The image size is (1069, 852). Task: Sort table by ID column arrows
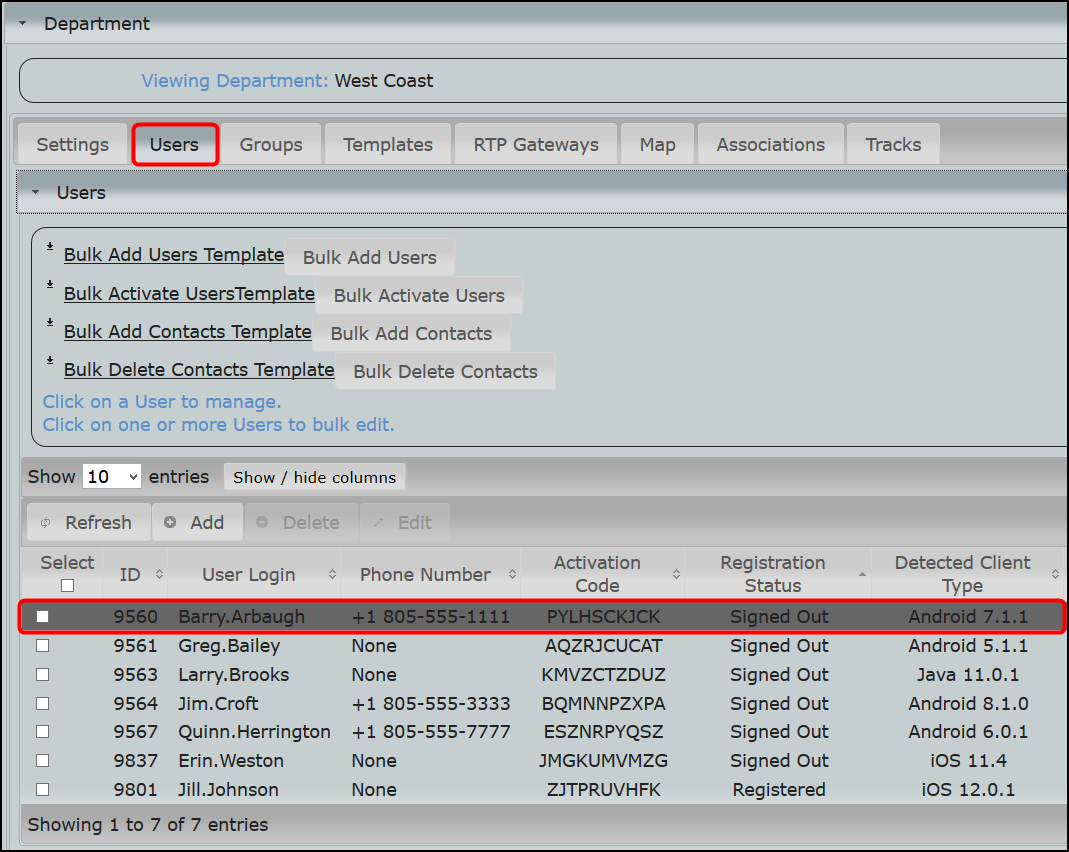(159, 574)
